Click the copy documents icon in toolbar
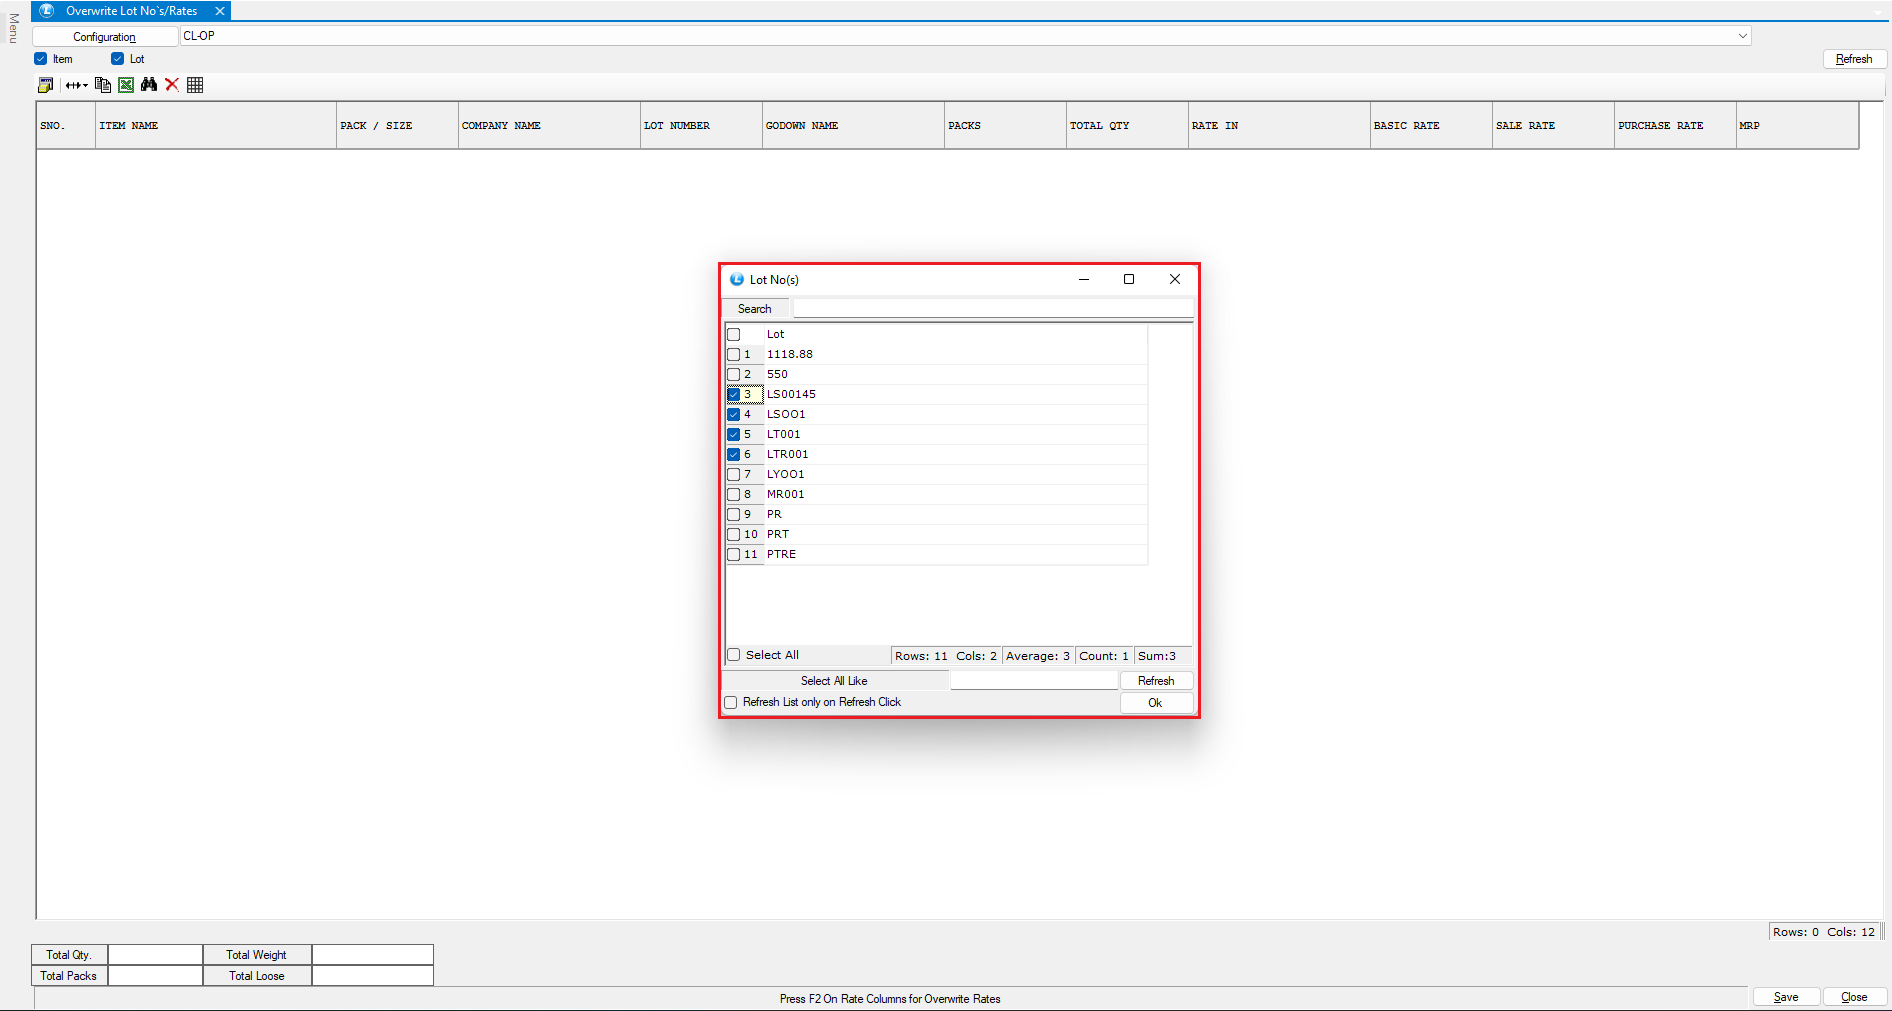Viewport: 1892px width, 1011px height. pos(102,85)
